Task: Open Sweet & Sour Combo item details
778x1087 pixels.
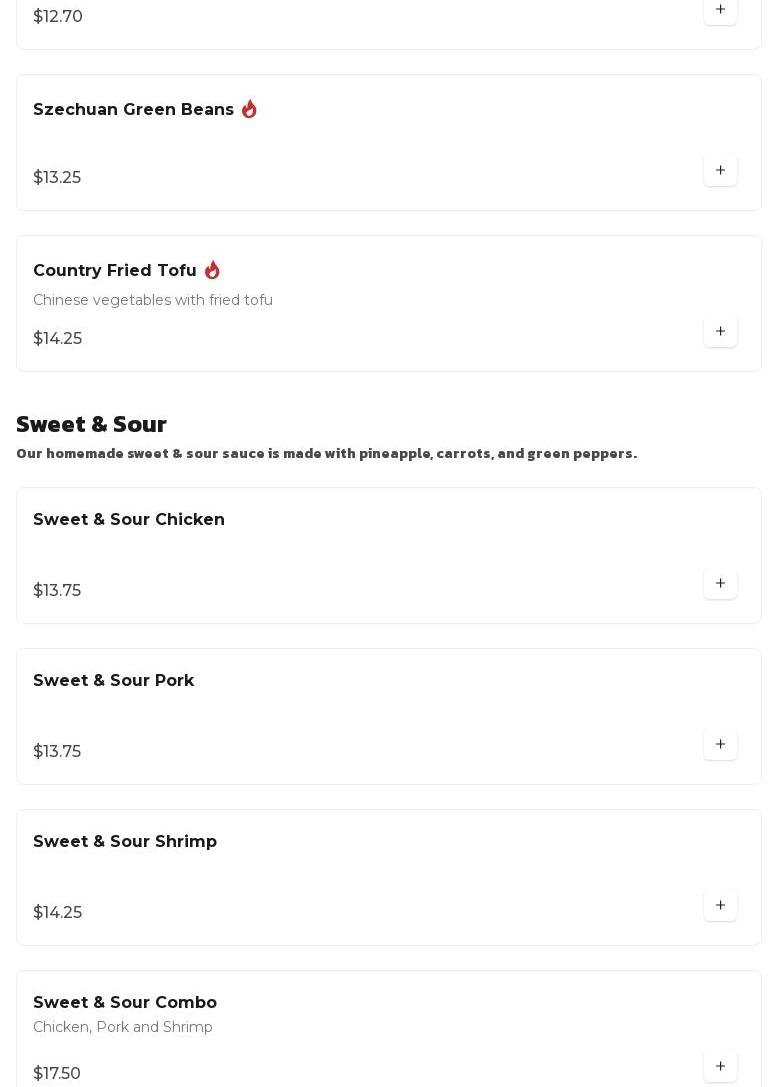Action: point(388,1029)
